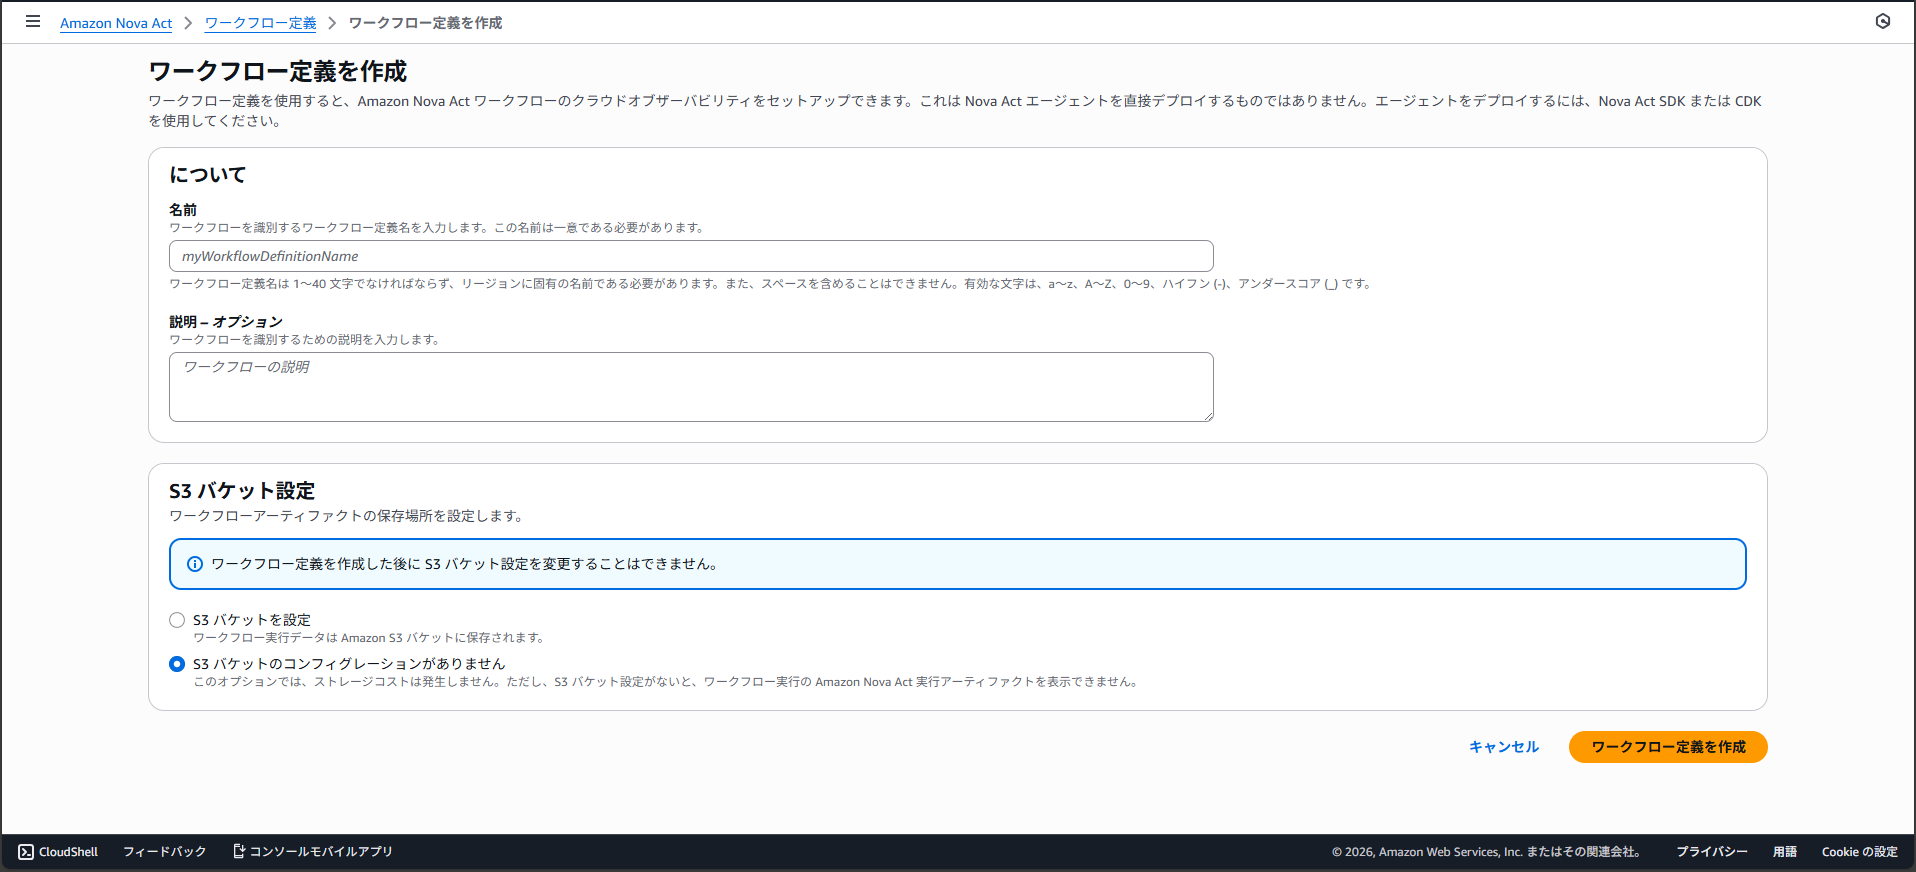1916x872 pixels.
Task: Open Cookie の設定 in footer
Action: click(x=1860, y=852)
